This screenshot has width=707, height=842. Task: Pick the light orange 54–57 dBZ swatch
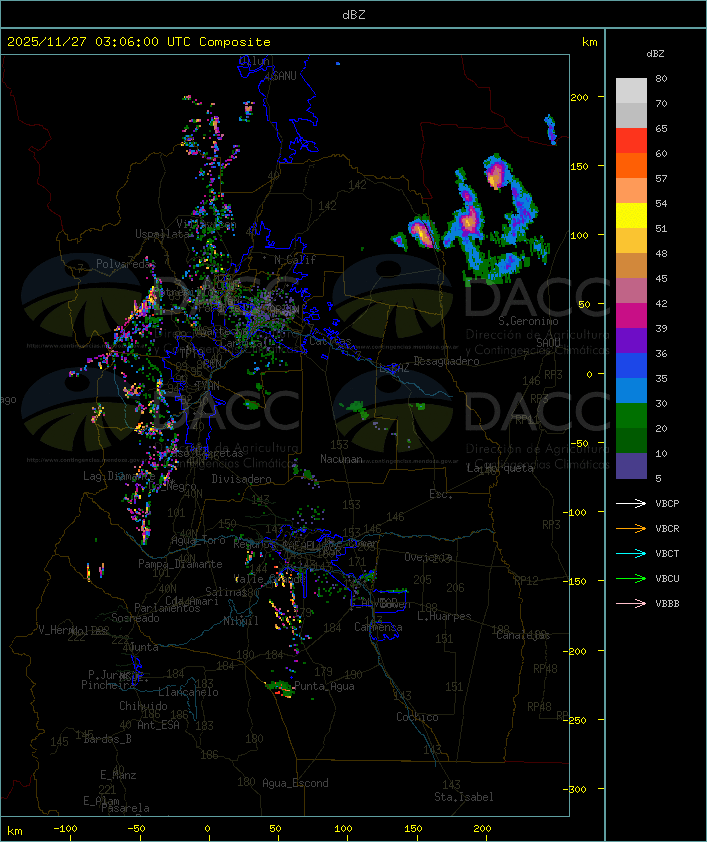pos(631,191)
